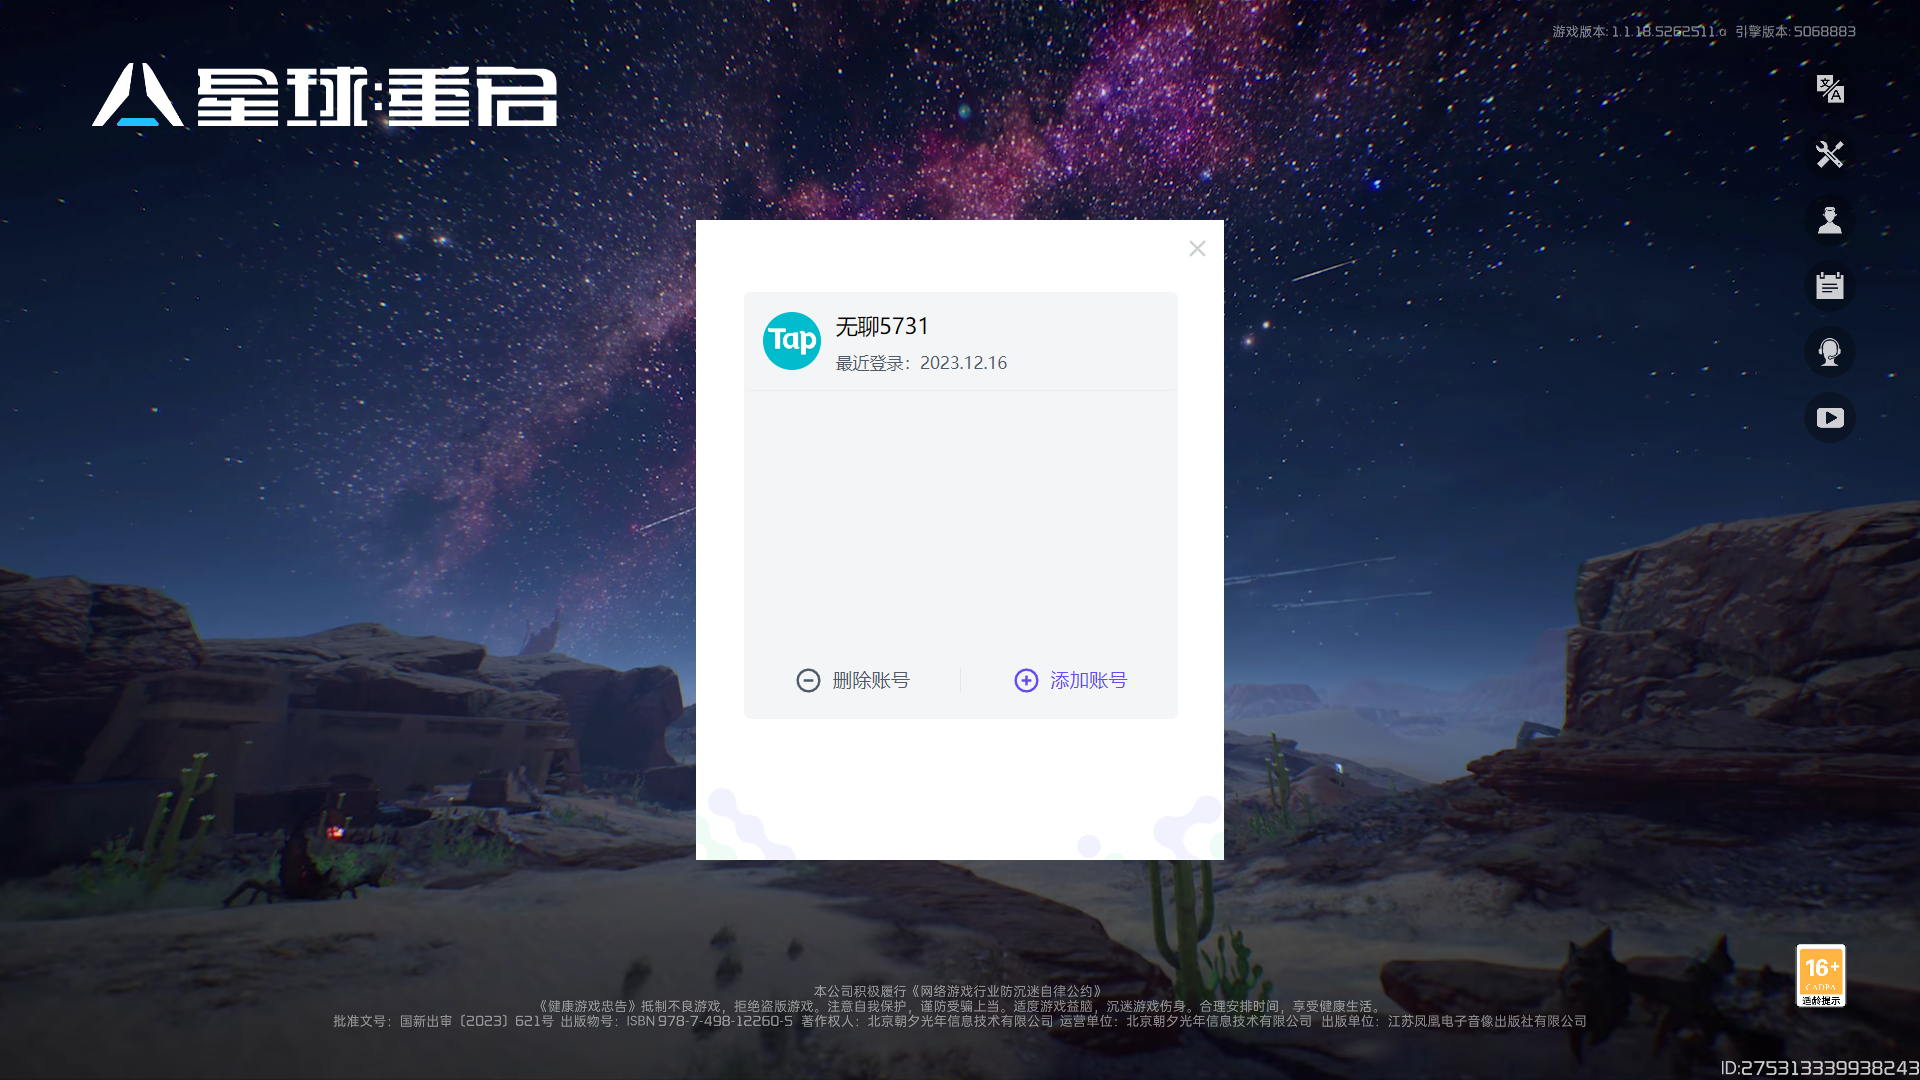Click the TapTap account avatar
The image size is (1920, 1080).
[792, 341]
